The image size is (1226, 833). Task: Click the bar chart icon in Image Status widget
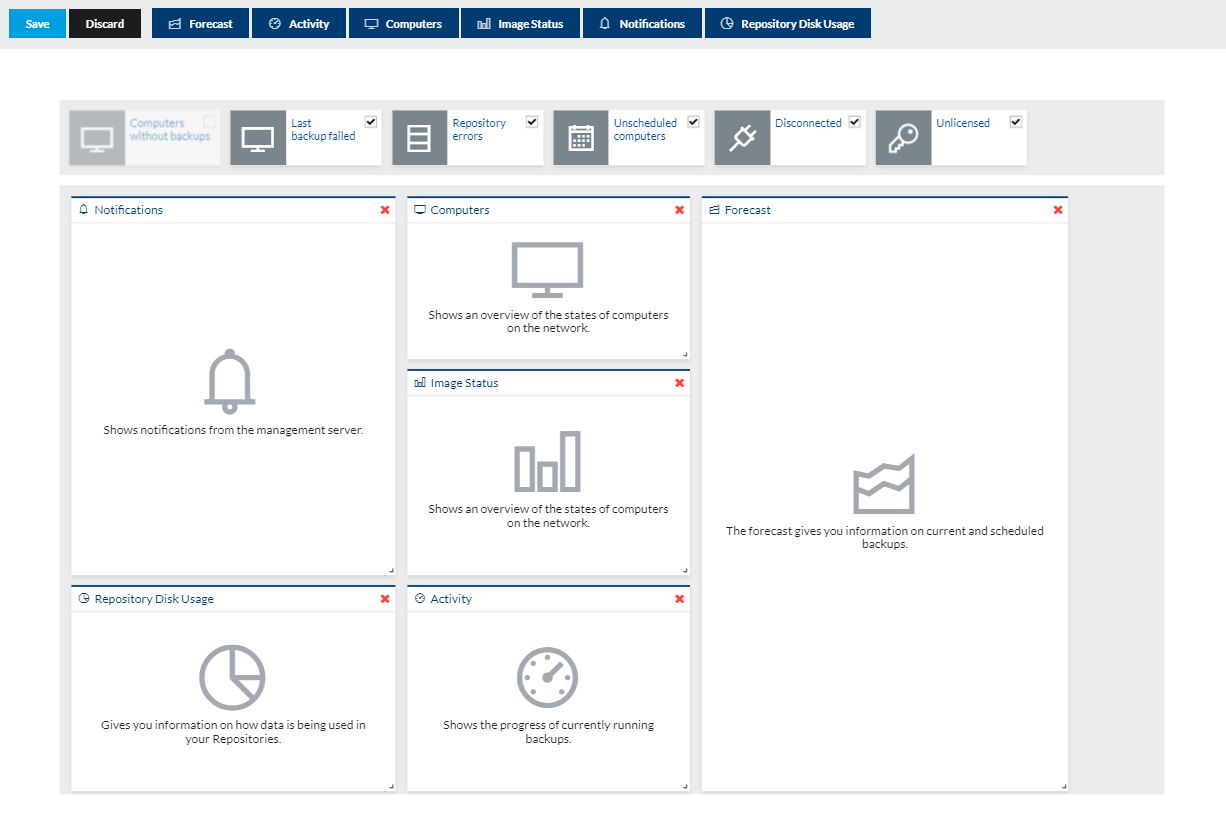pyautogui.click(x=547, y=461)
